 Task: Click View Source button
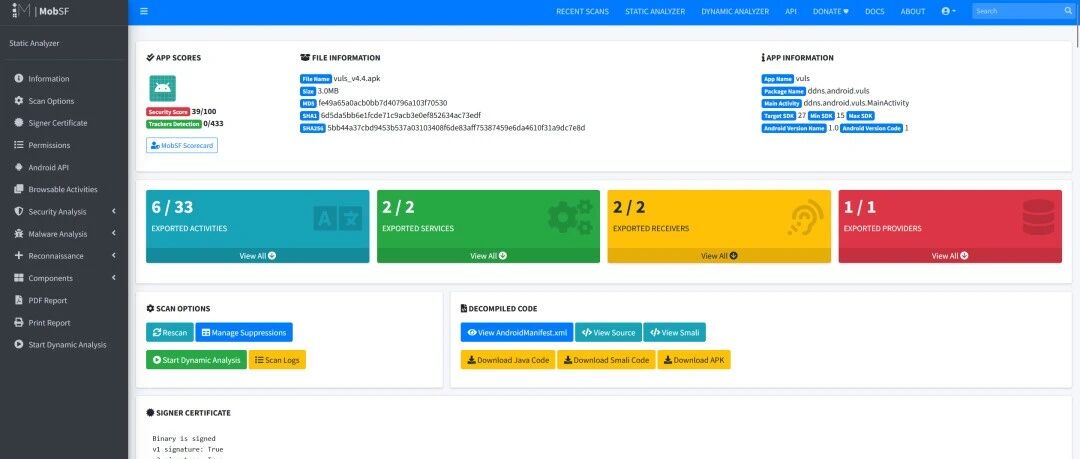click(608, 333)
